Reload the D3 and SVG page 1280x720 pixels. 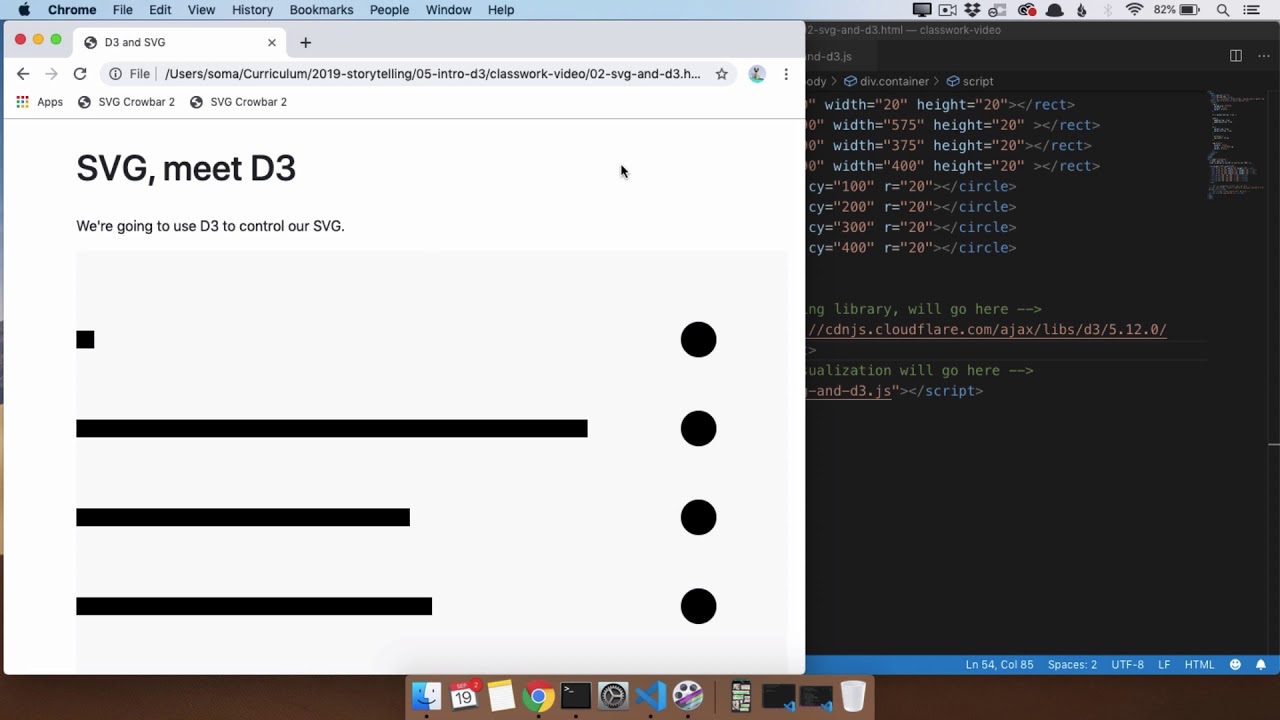click(x=80, y=74)
